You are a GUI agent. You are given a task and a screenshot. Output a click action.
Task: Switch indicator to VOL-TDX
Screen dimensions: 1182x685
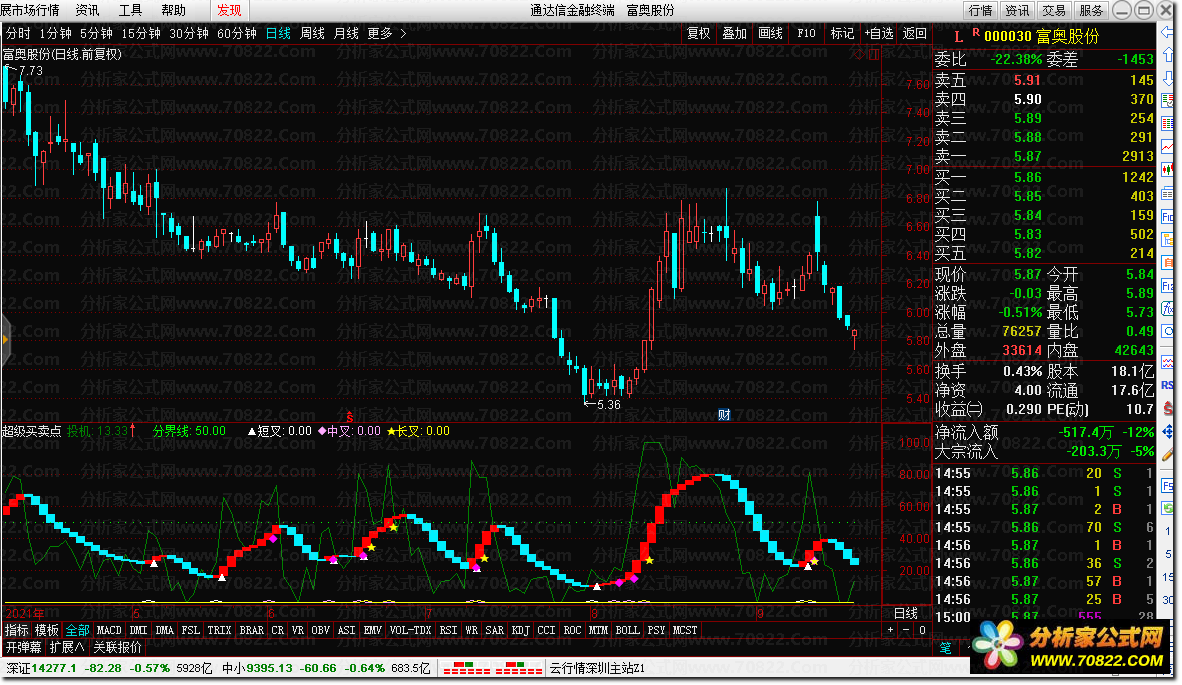point(411,630)
